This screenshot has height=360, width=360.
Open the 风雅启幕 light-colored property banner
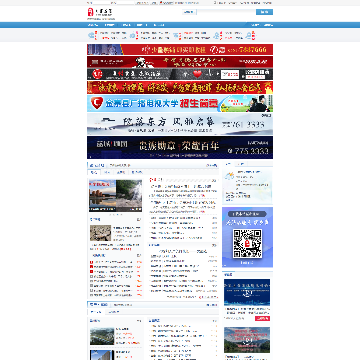180,124
